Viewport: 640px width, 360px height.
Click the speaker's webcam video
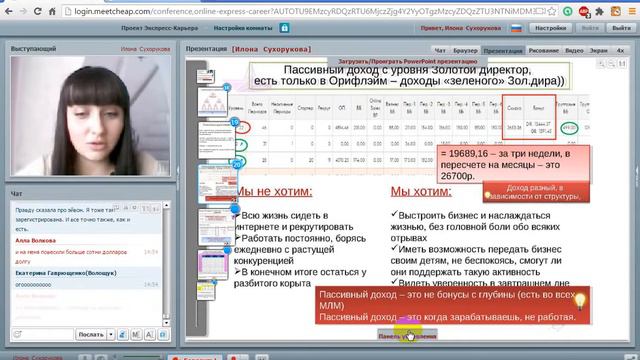tap(91, 116)
